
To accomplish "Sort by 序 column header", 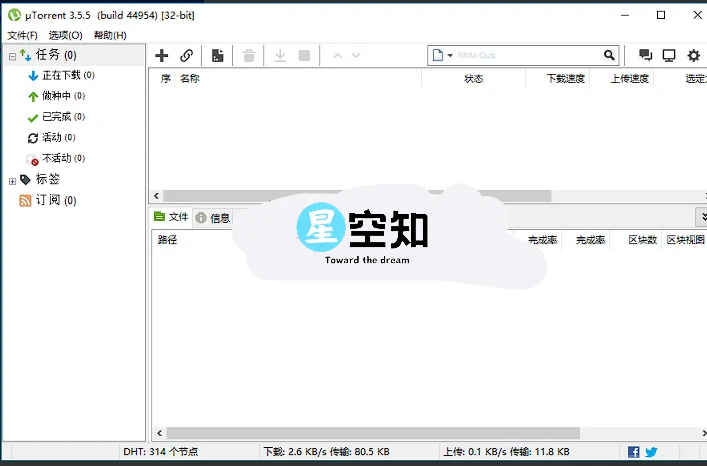I will pos(165,79).
